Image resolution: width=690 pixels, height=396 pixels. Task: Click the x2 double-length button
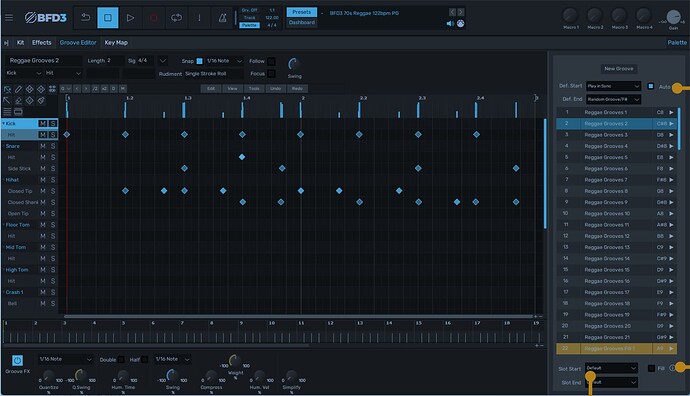pyautogui.click(x=104, y=88)
